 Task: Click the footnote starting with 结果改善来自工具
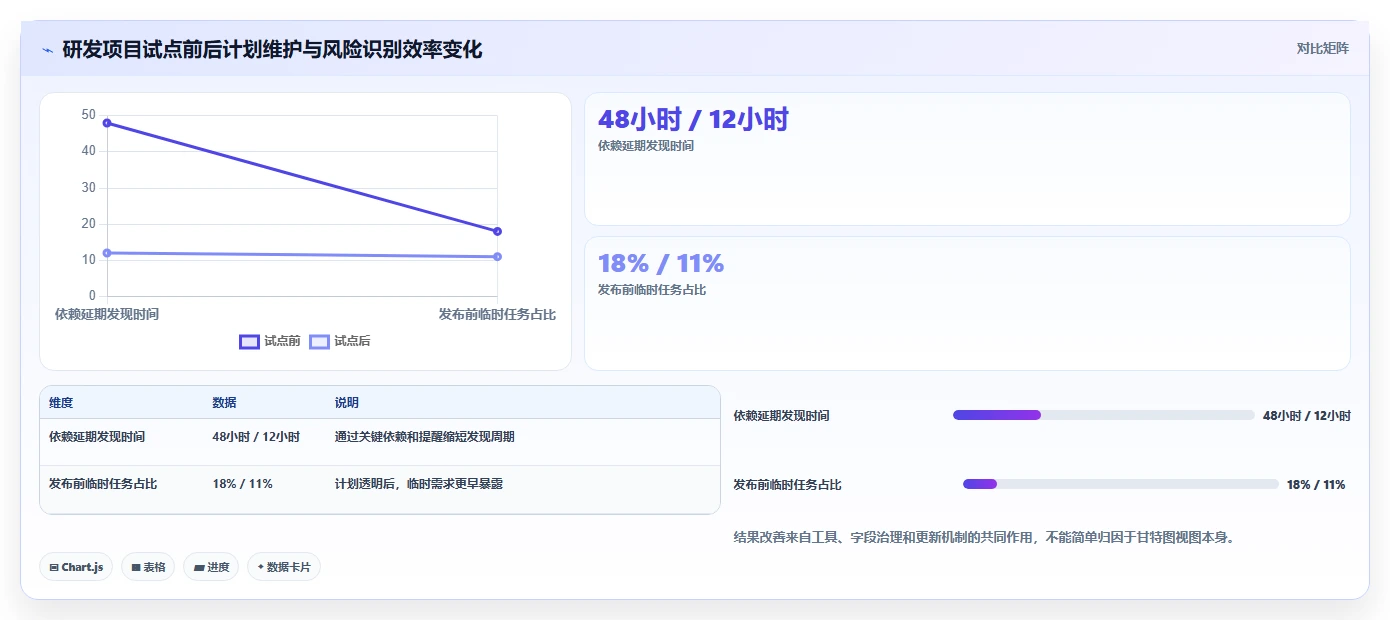pos(984,538)
